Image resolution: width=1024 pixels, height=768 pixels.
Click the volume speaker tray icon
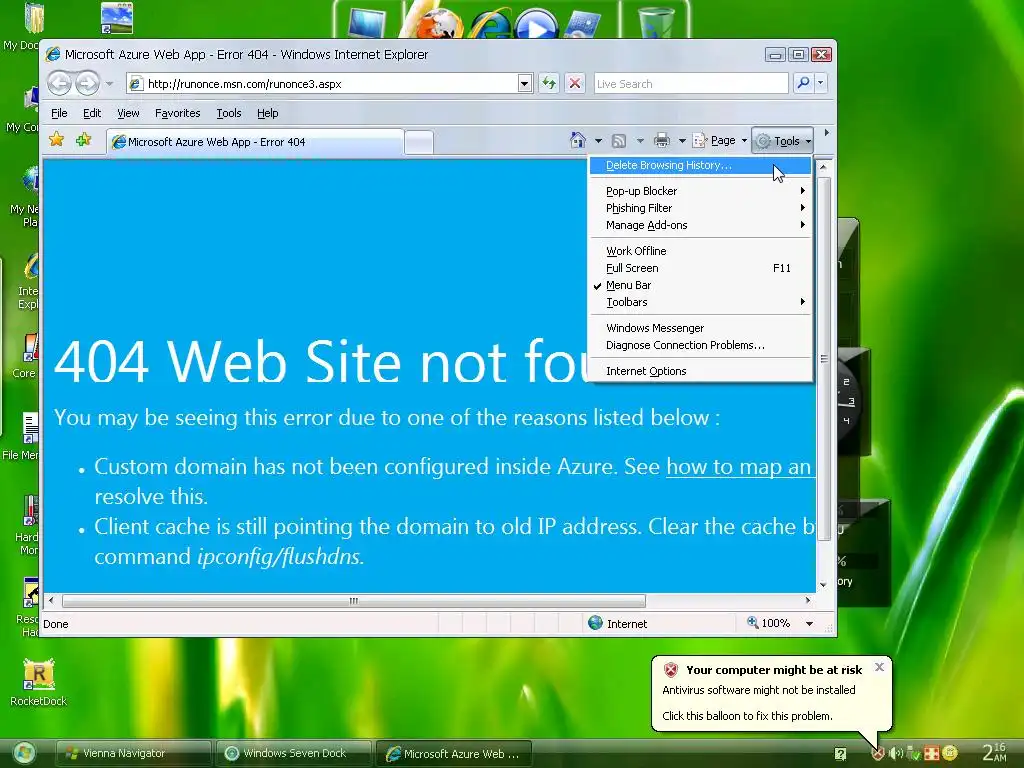[896, 754]
